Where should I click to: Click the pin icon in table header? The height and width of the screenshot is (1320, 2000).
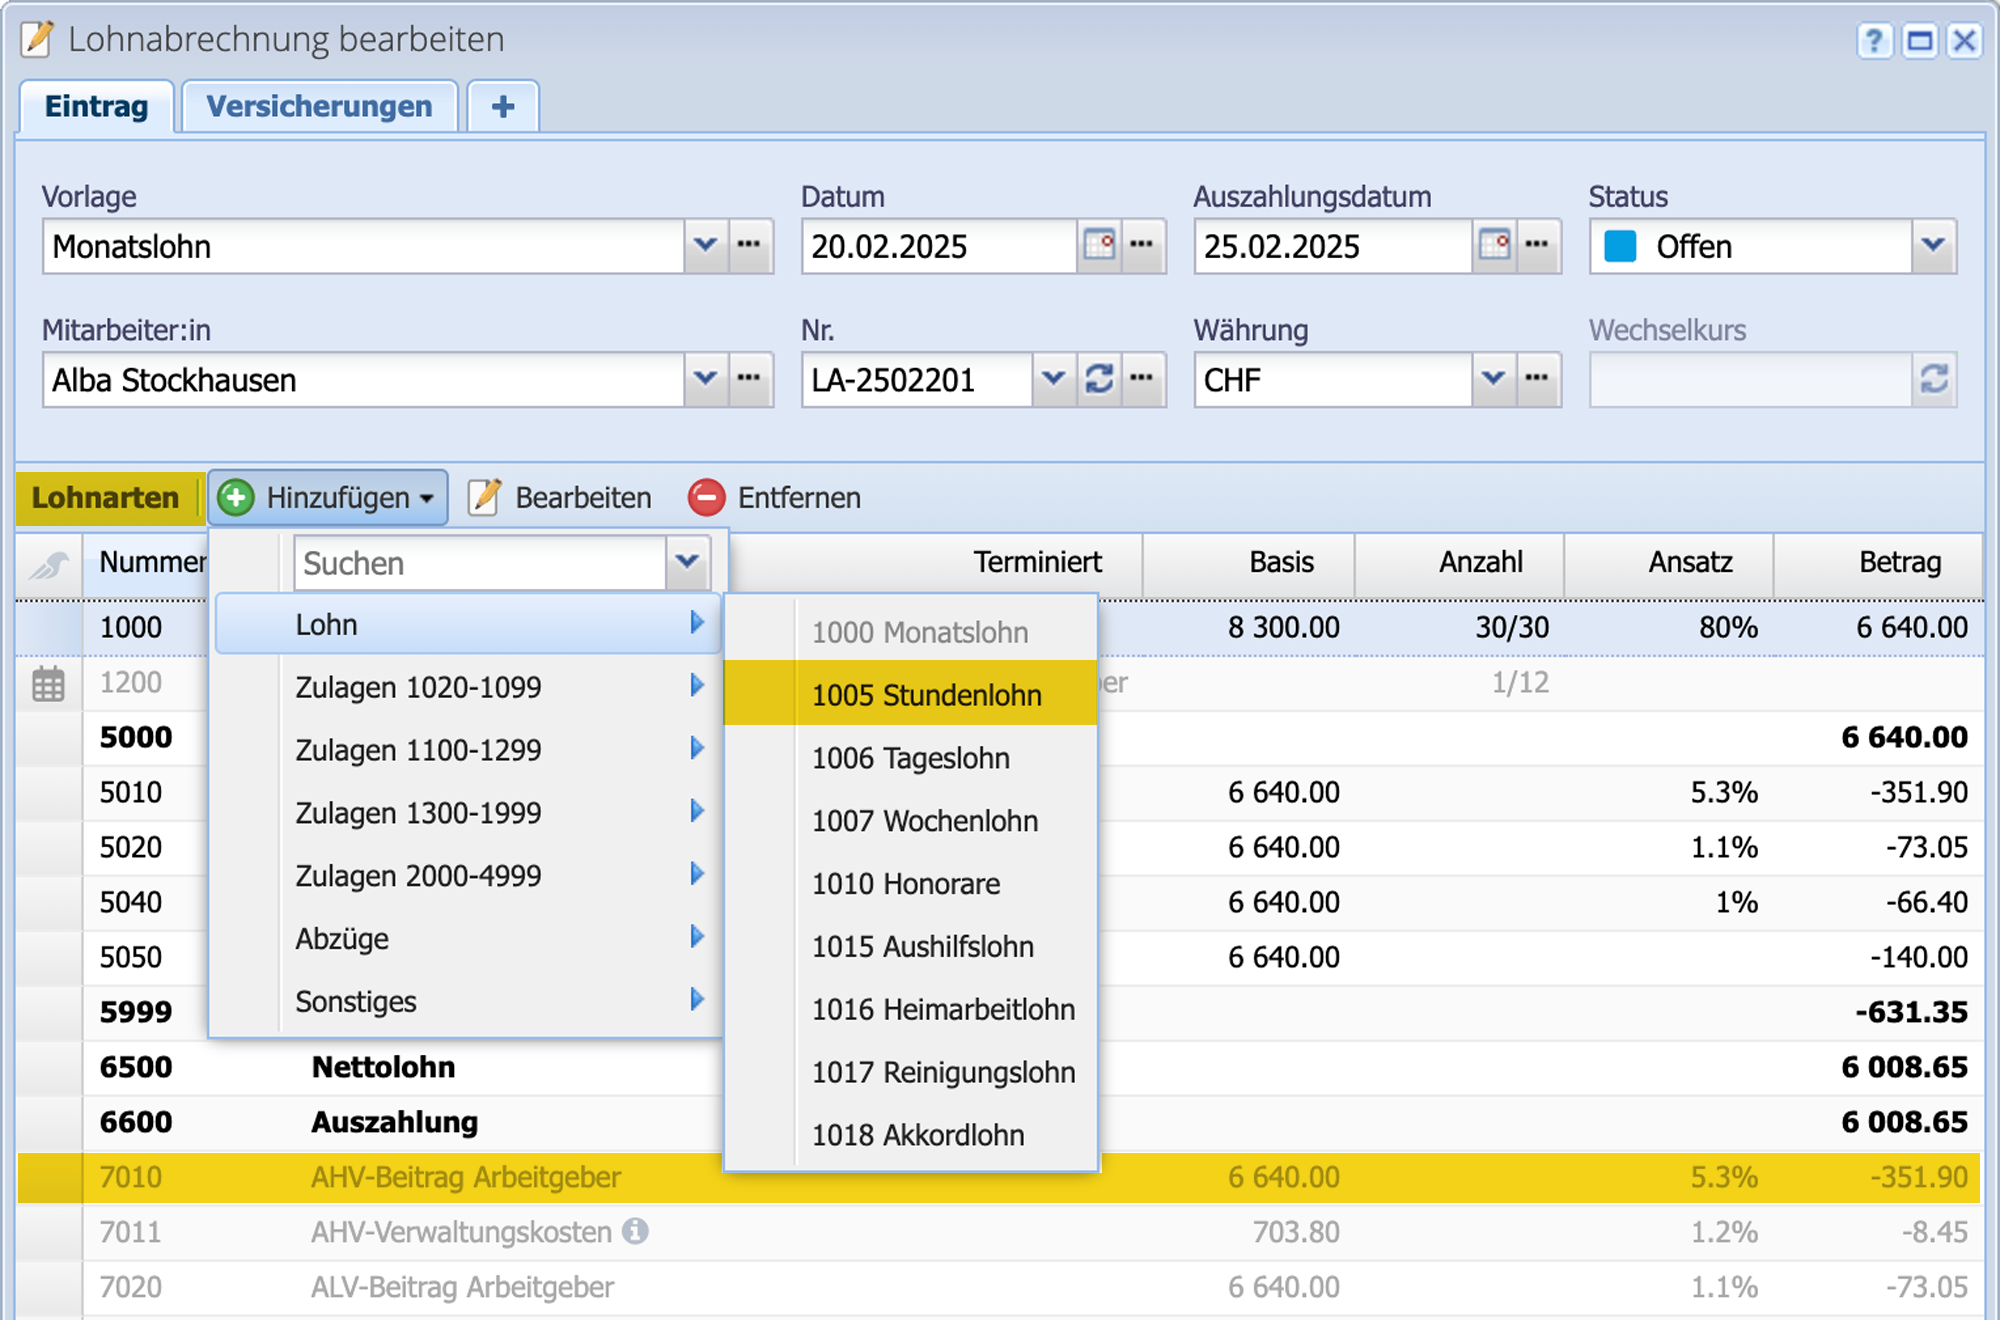(48, 565)
